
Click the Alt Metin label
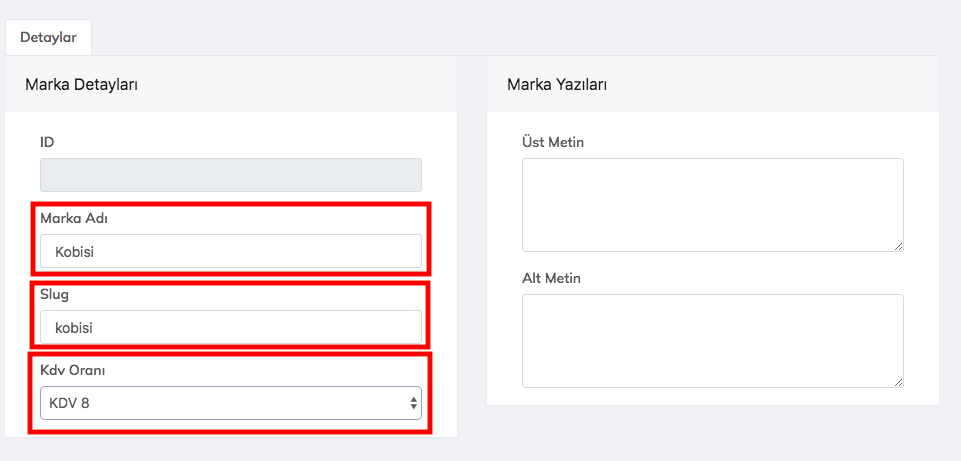pos(551,278)
